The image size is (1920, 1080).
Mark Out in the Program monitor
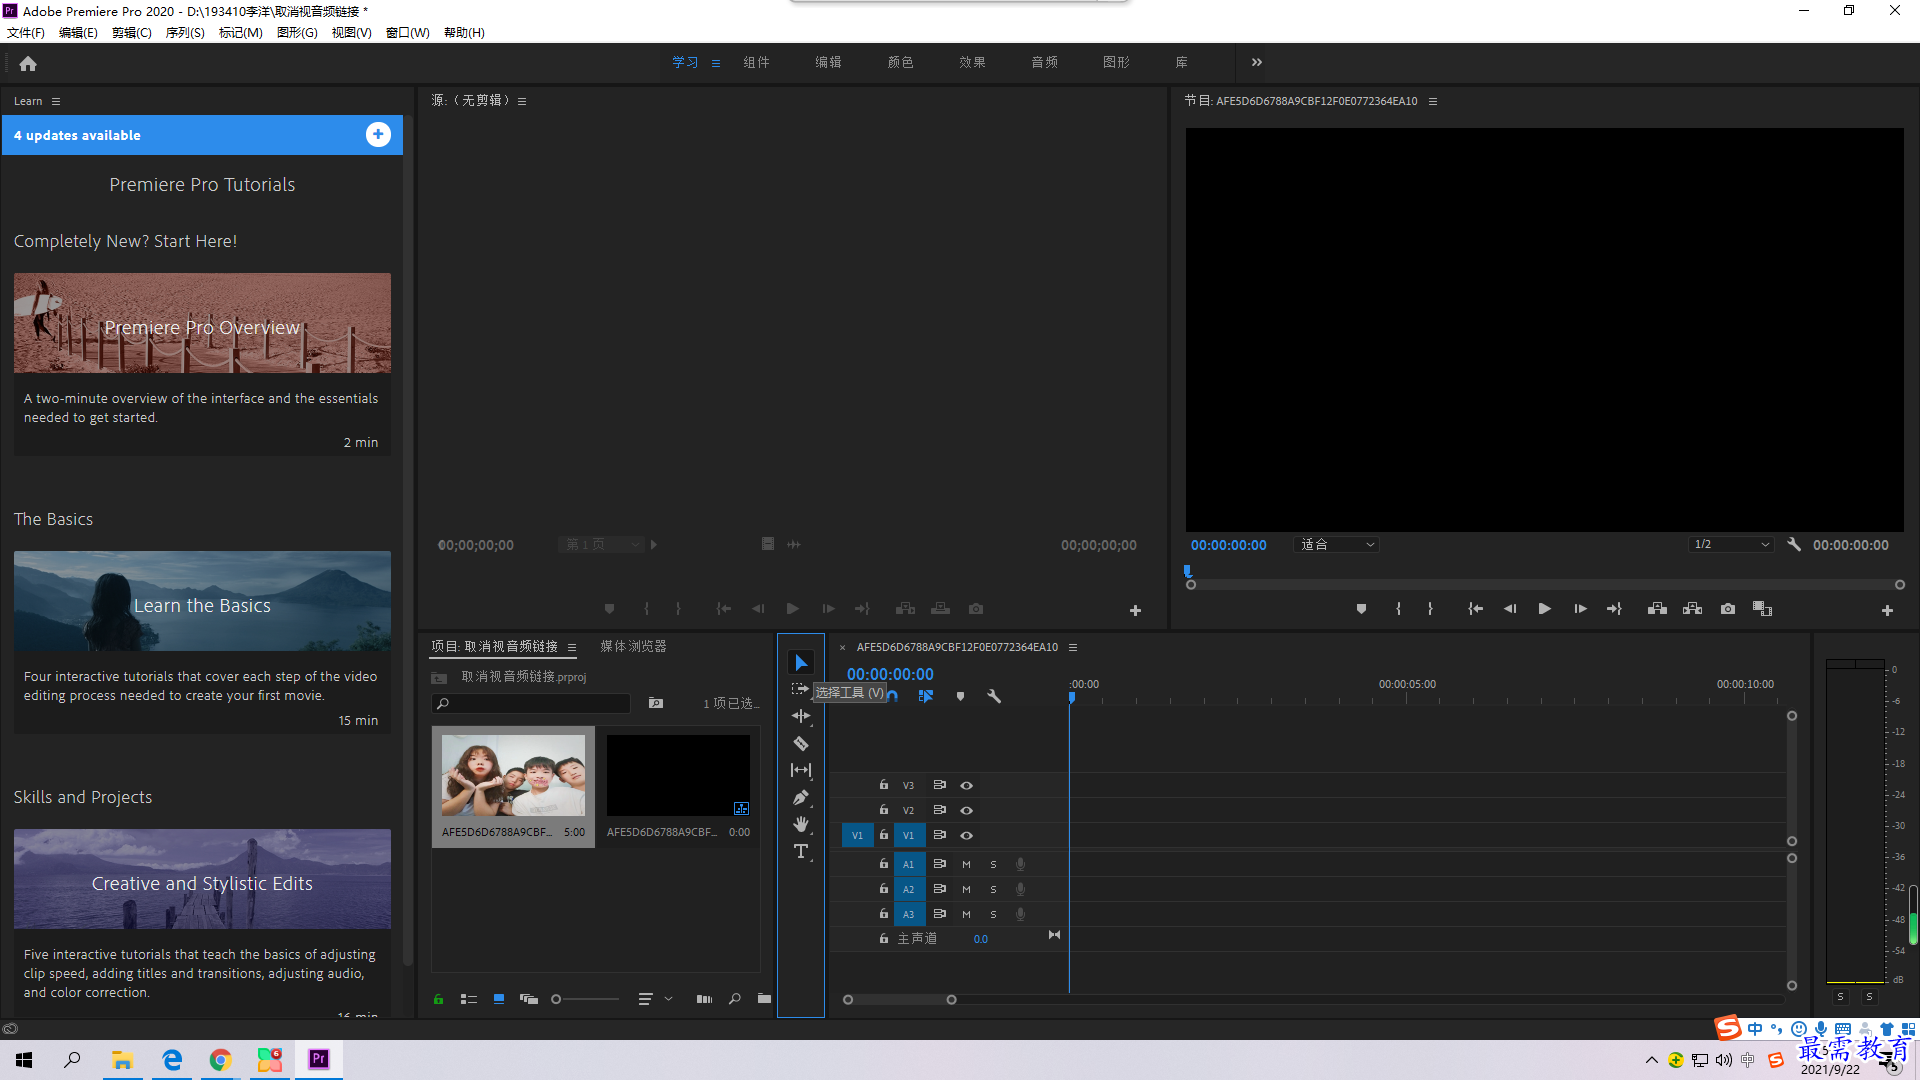[1430, 609]
